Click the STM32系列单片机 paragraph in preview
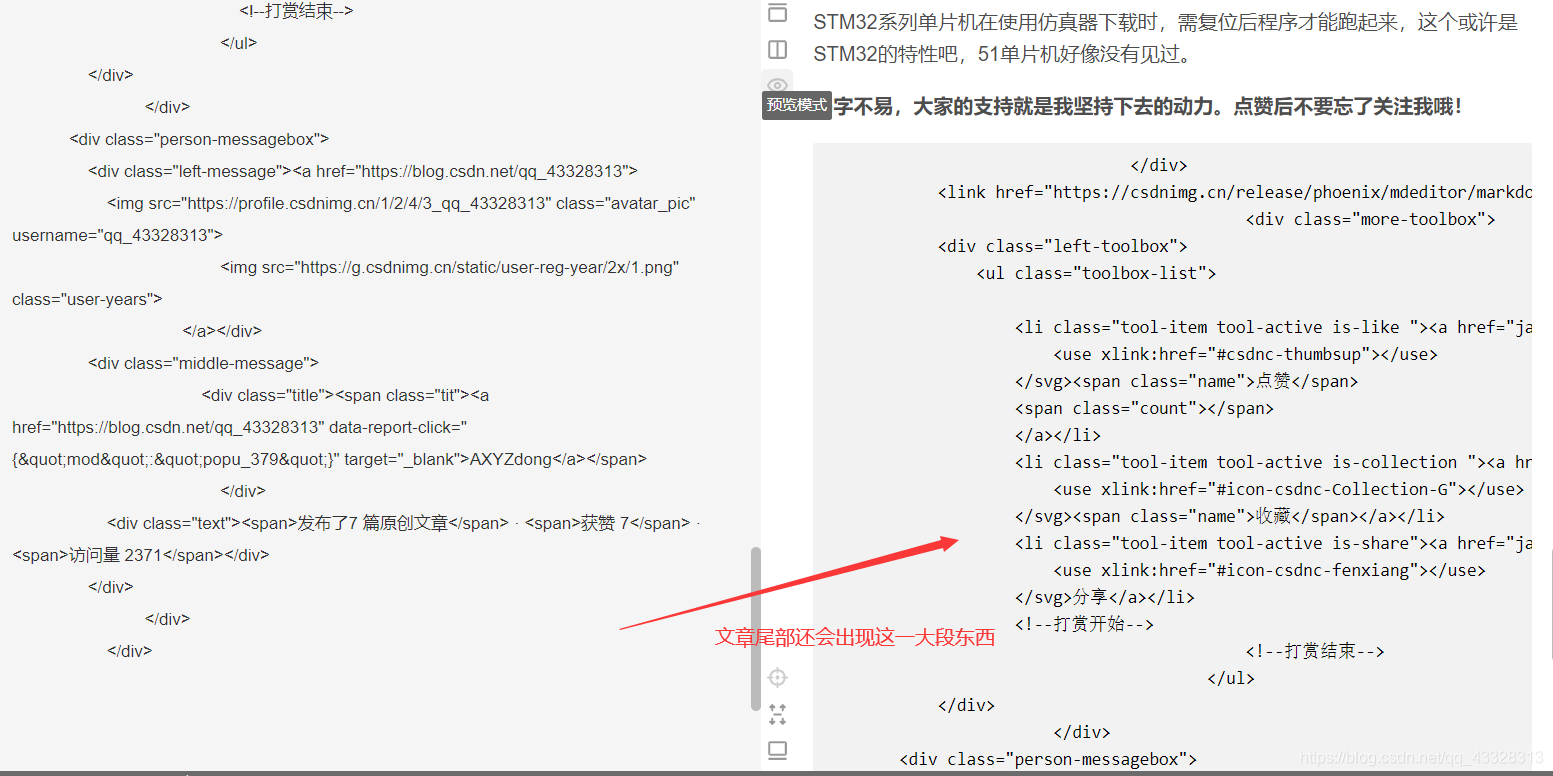The height and width of the screenshot is (776, 1553). pyautogui.click(x=1165, y=37)
